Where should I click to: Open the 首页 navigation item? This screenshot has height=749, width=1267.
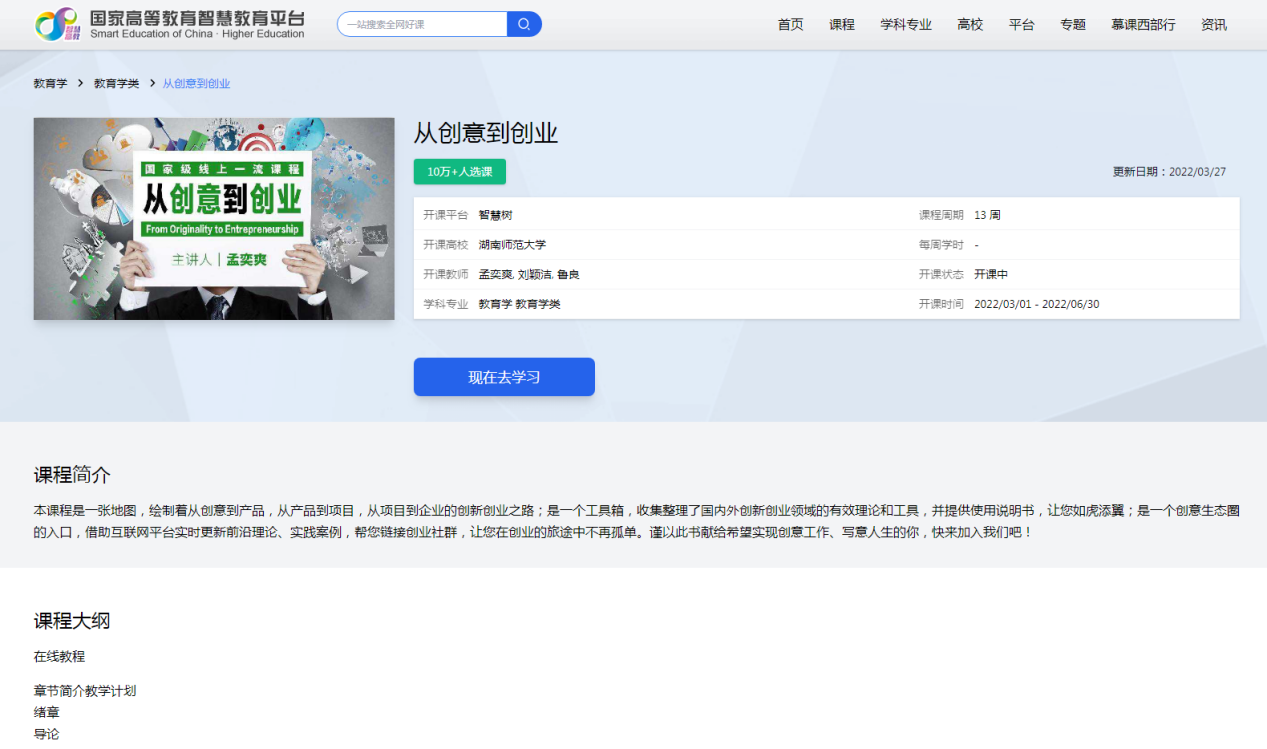790,25
